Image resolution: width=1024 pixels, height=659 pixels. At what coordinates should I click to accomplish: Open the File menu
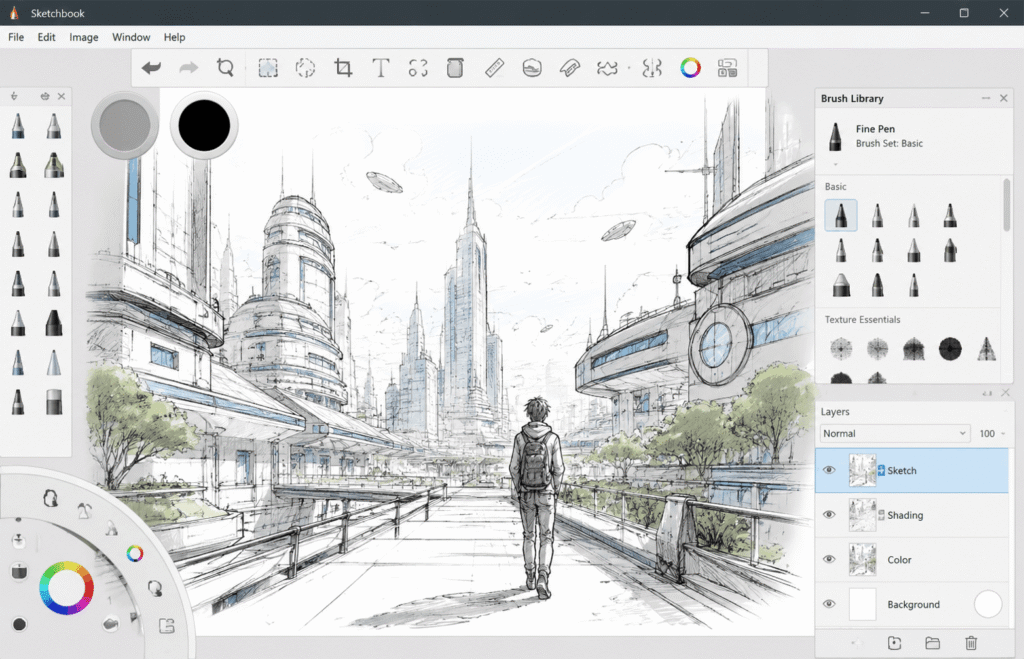tap(16, 37)
